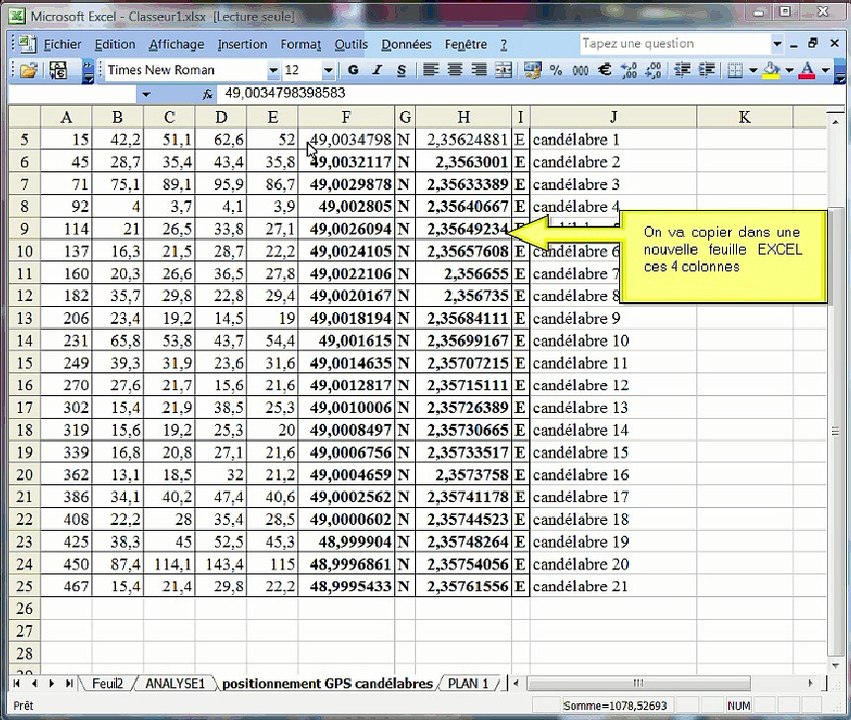Open Insertion menu
The width and height of the screenshot is (851, 720).
tap(242, 44)
